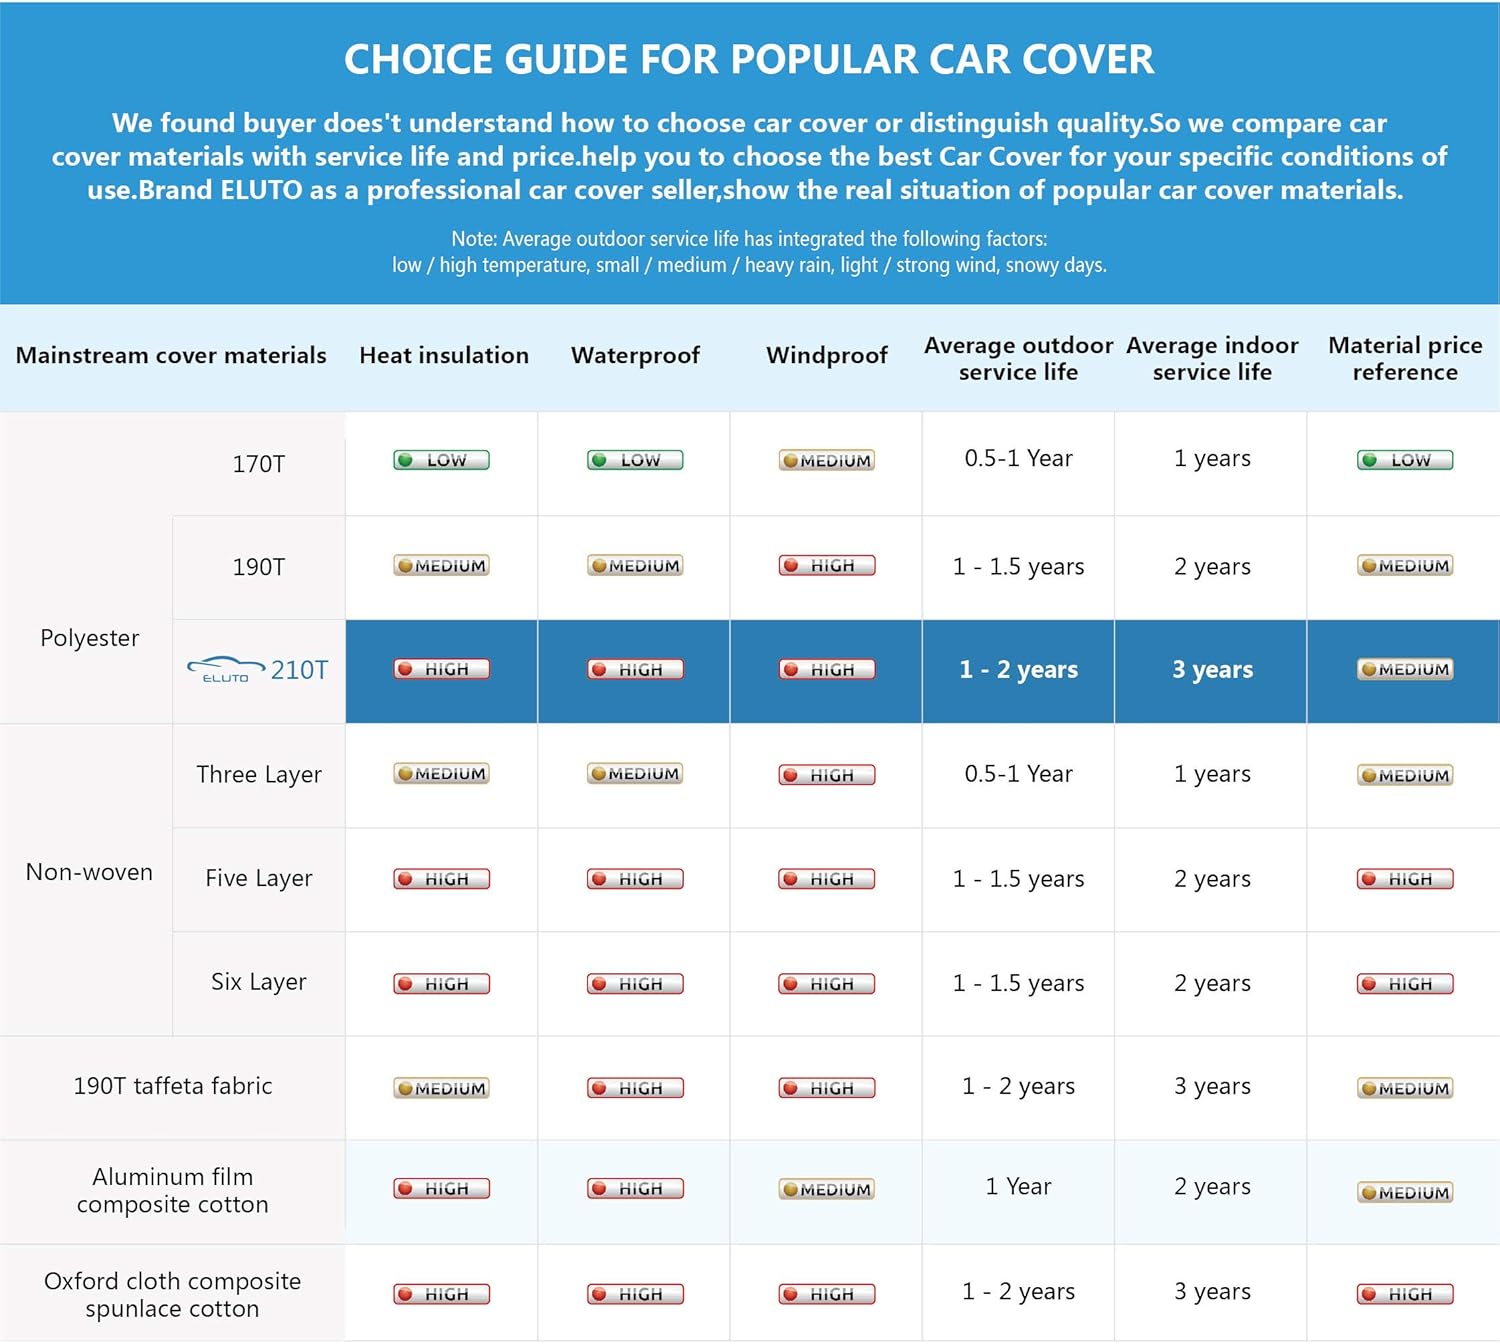Viewport: 1500px width, 1344px height.
Task: Click the MEDIUM windproof badge in the 170T row
Action: (x=827, y=460)
